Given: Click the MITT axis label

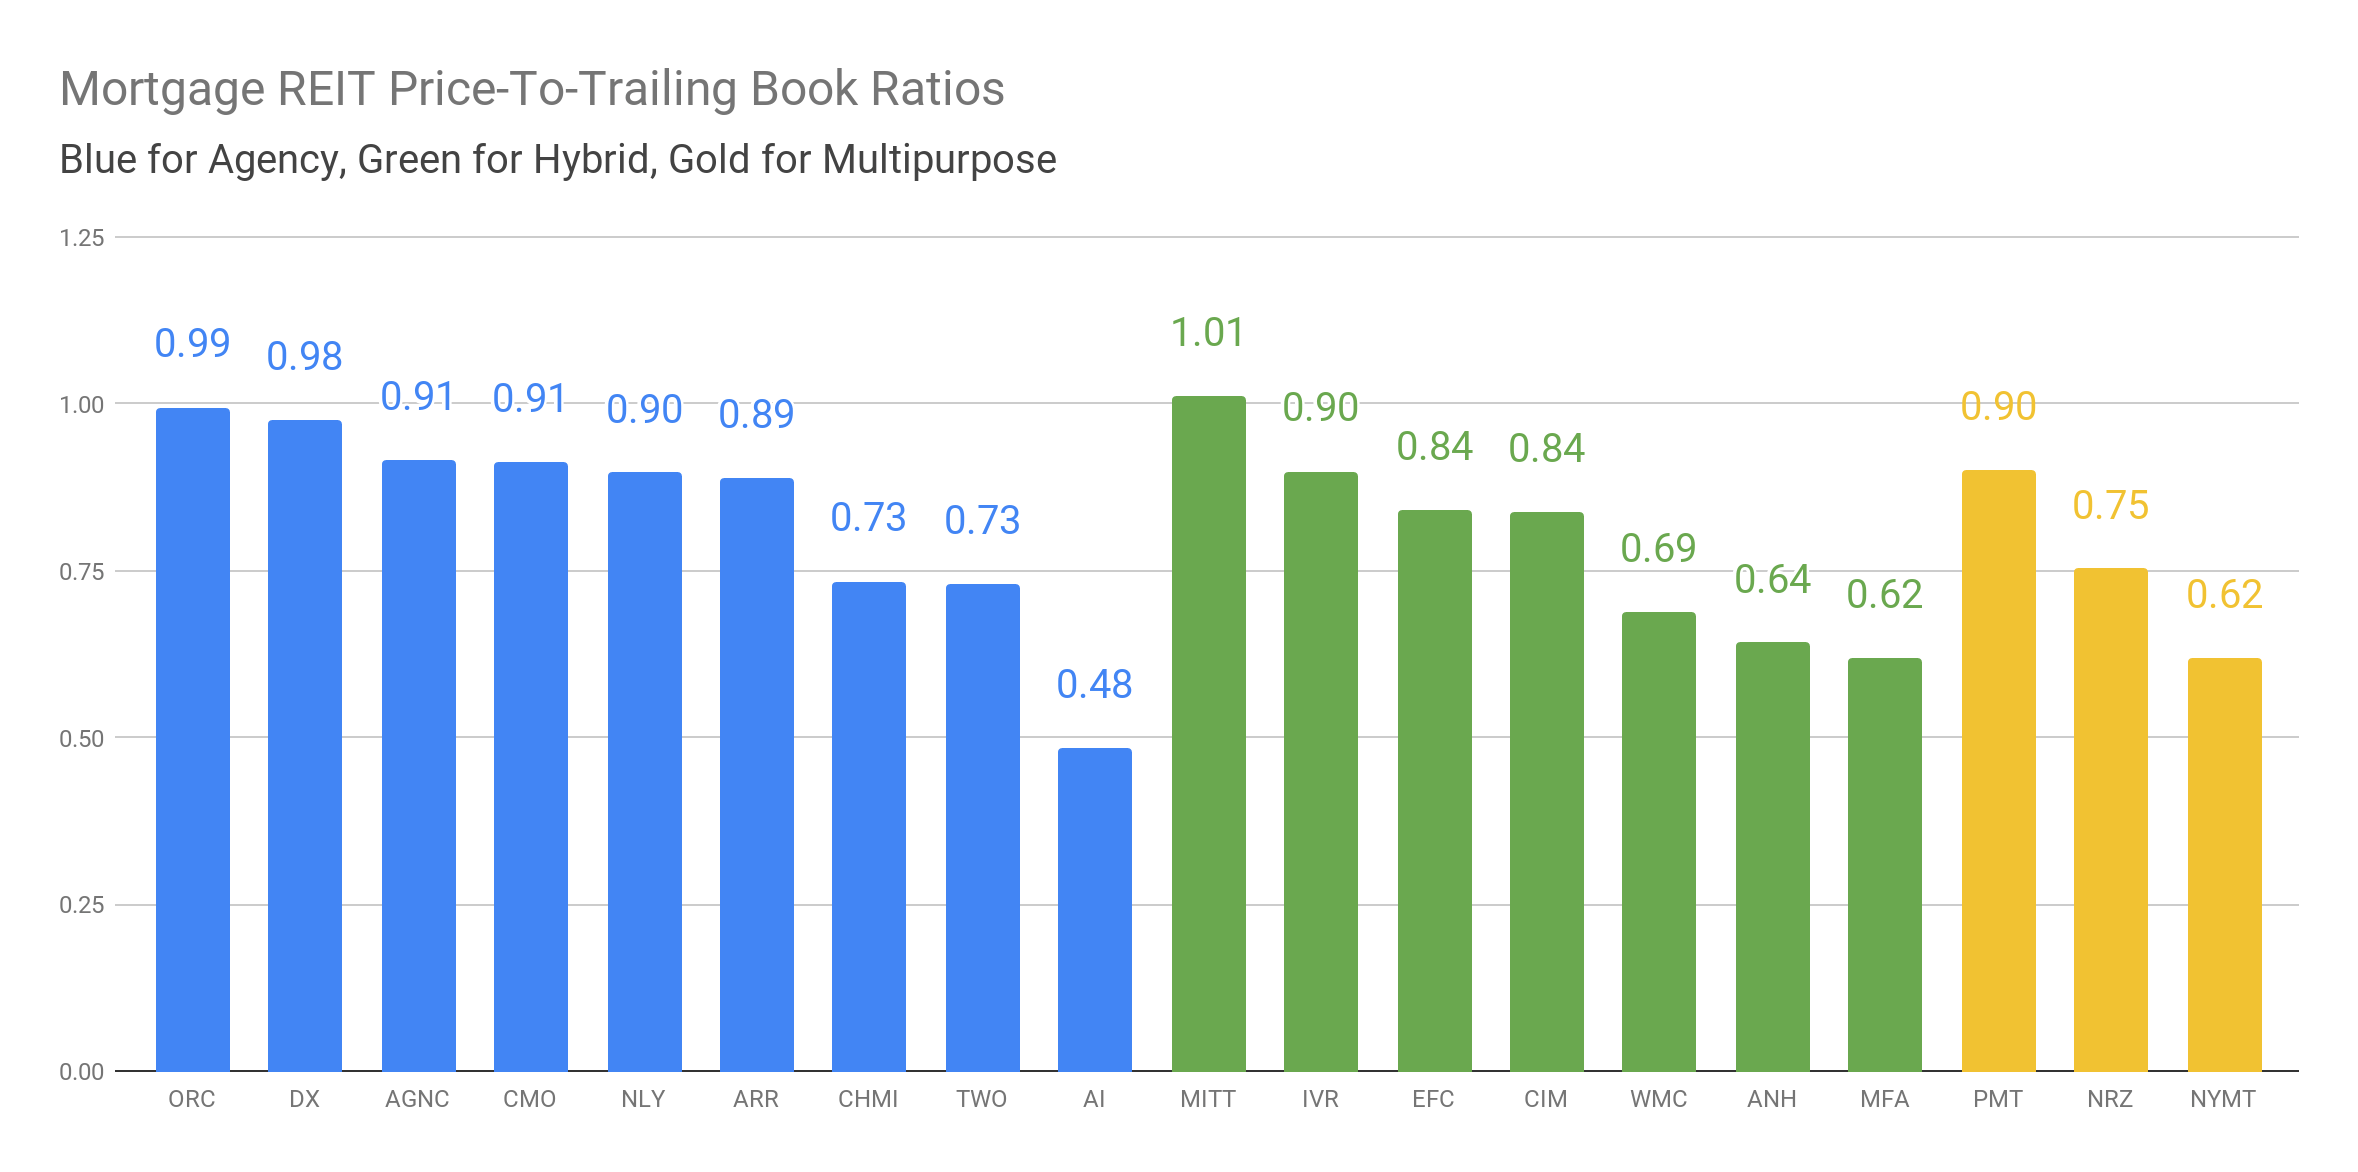Looking at the screenshot, I should pyautogui.click(x=1208, y=1099).
